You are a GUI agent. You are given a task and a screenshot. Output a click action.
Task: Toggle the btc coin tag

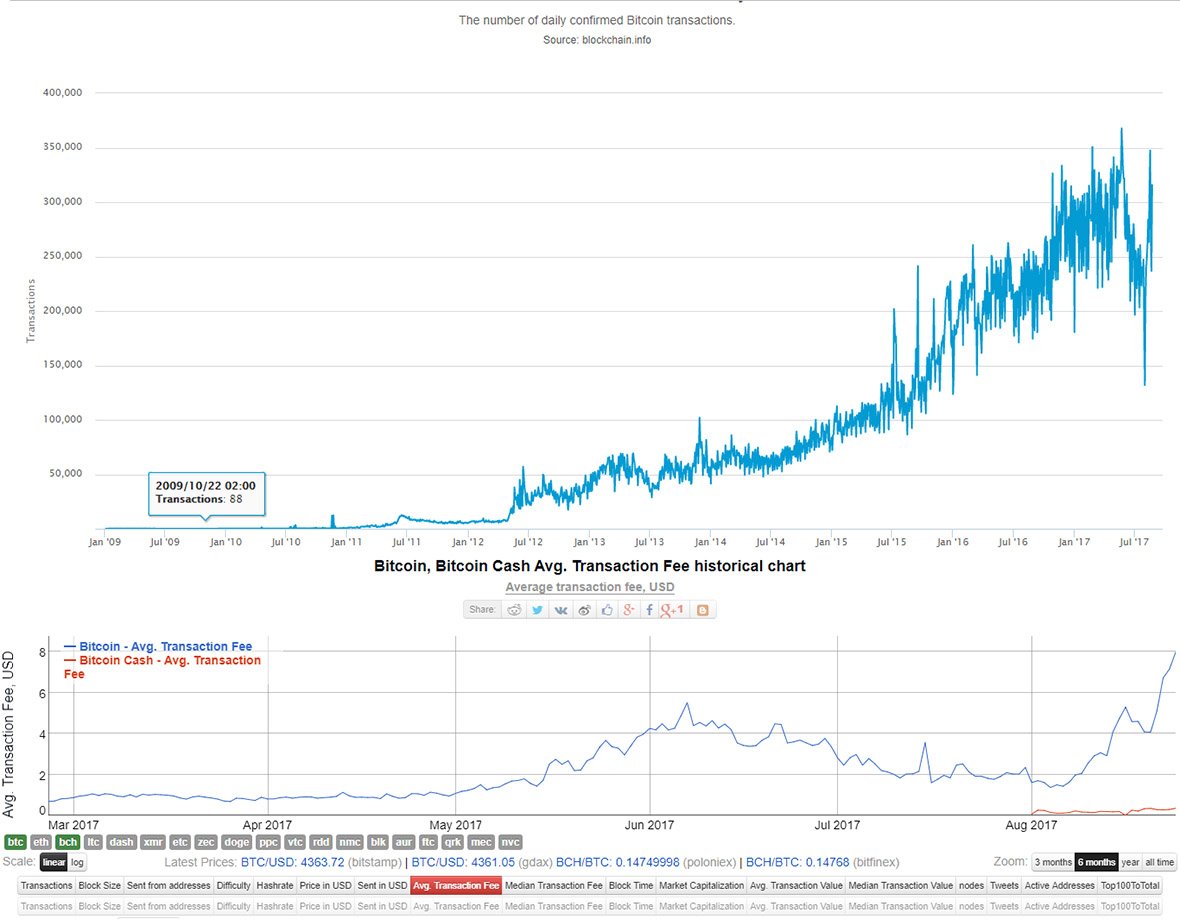coord(15,842)
